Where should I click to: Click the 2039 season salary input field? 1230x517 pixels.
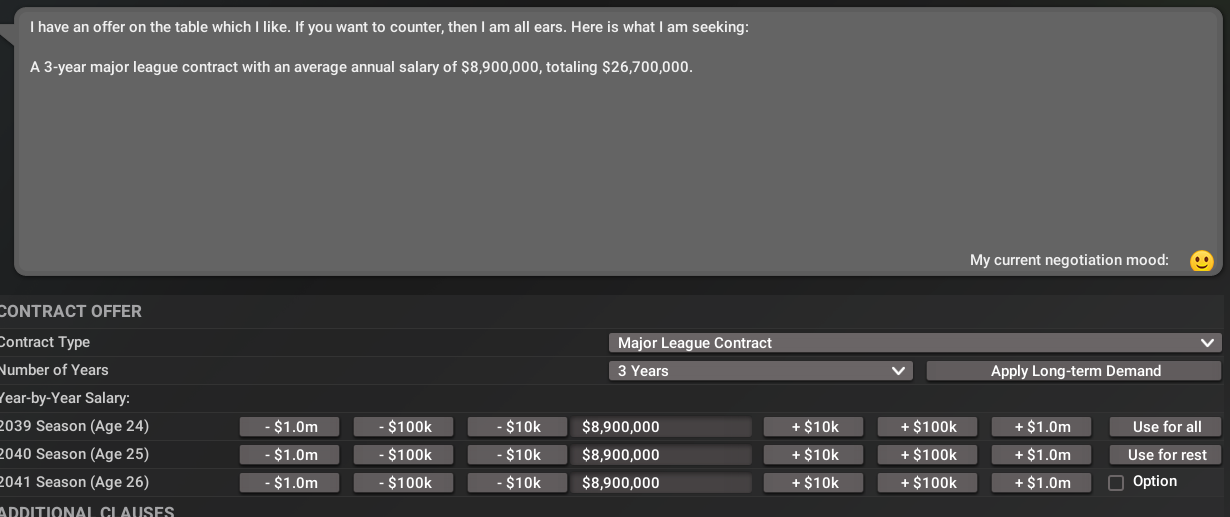click(x=661, y=427)
